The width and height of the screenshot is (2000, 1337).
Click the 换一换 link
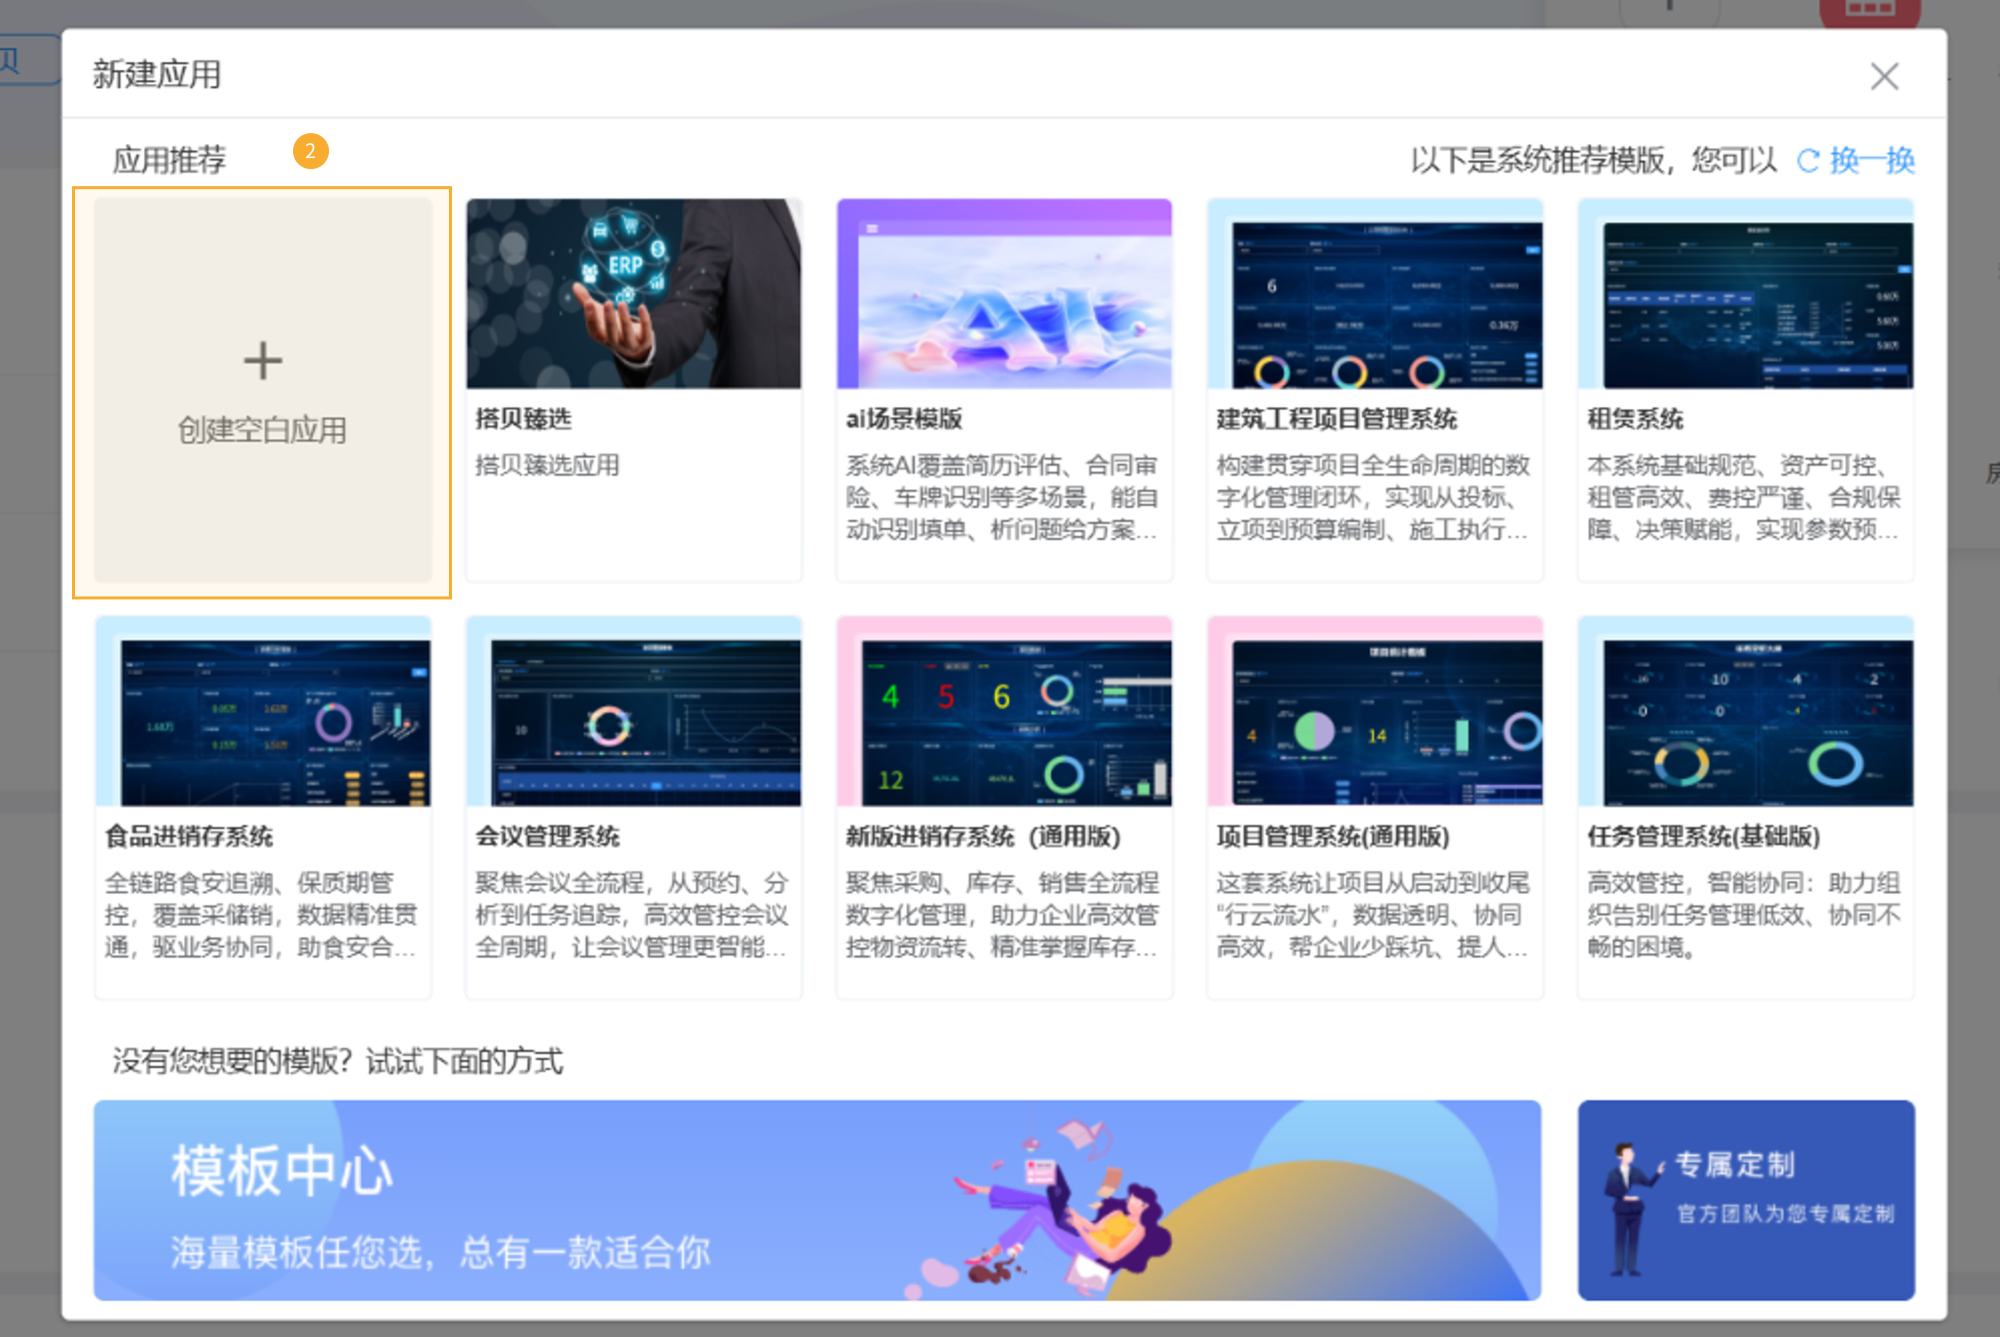(x=1872, y=160)
